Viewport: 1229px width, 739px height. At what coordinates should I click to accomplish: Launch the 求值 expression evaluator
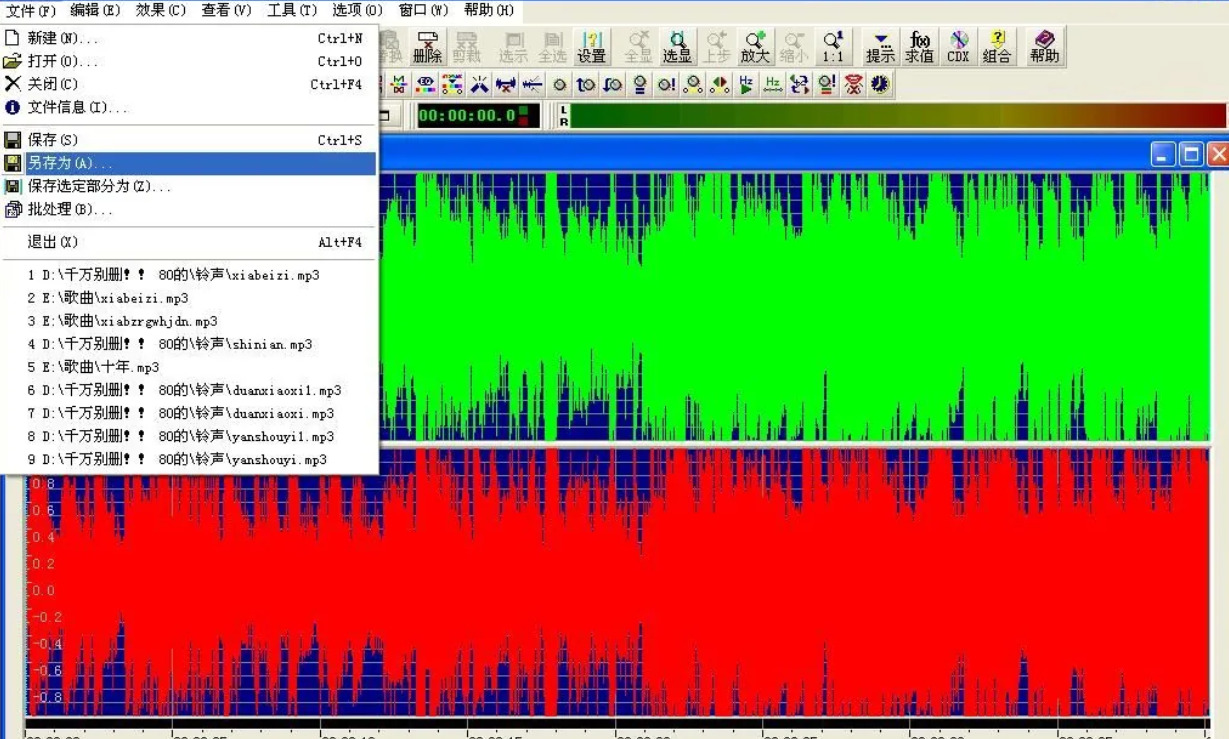pyautogui.click(x=919, y=47)
